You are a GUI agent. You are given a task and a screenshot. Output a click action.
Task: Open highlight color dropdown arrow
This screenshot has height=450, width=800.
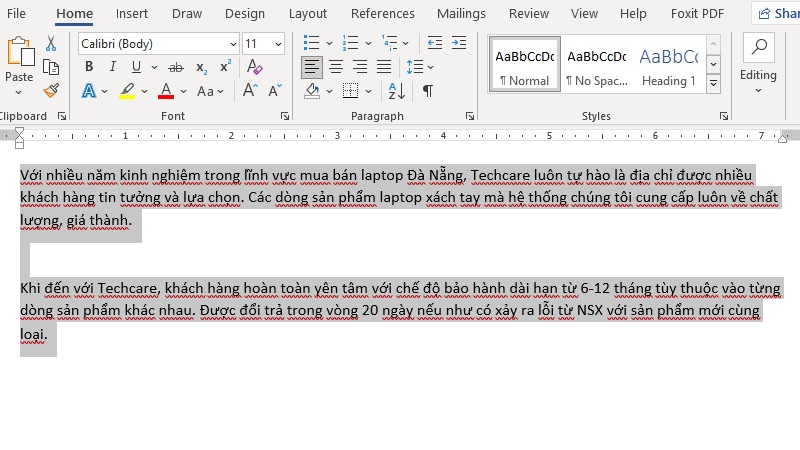pos(144,92)
